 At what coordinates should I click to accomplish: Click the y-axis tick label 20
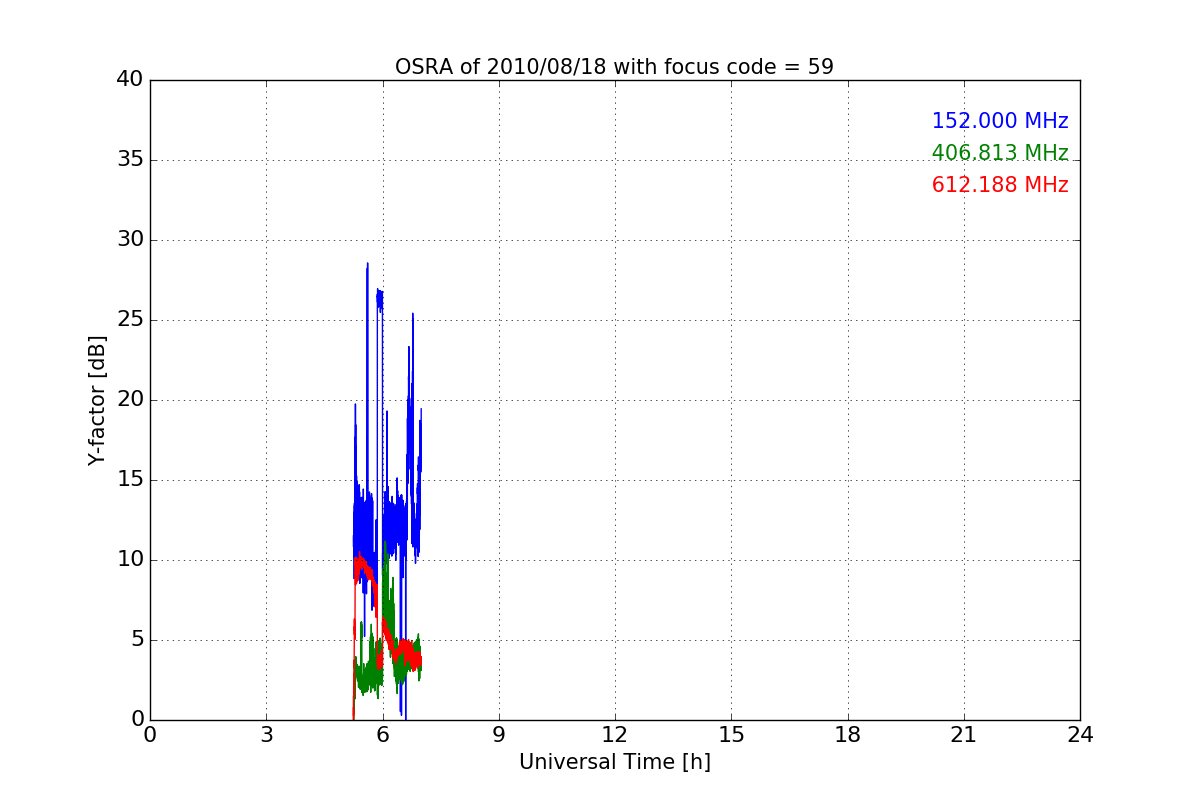tap(129, 400)
